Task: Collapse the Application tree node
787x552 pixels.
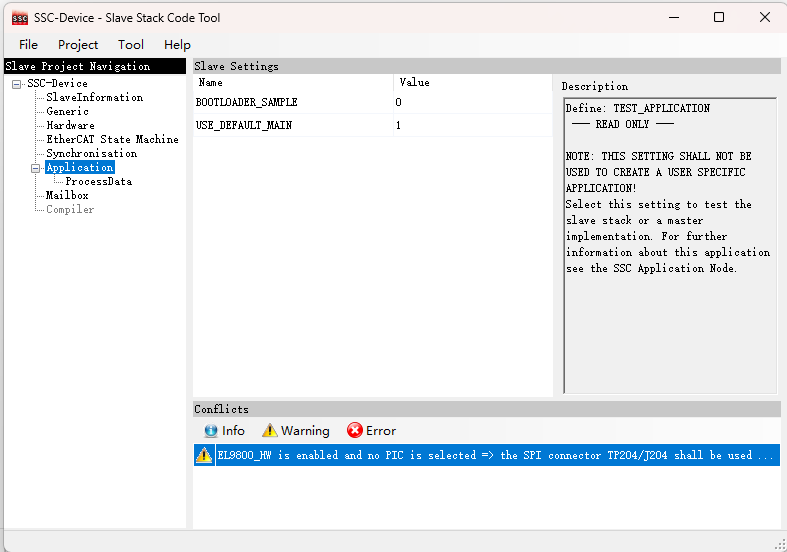Action: point(36,168)
